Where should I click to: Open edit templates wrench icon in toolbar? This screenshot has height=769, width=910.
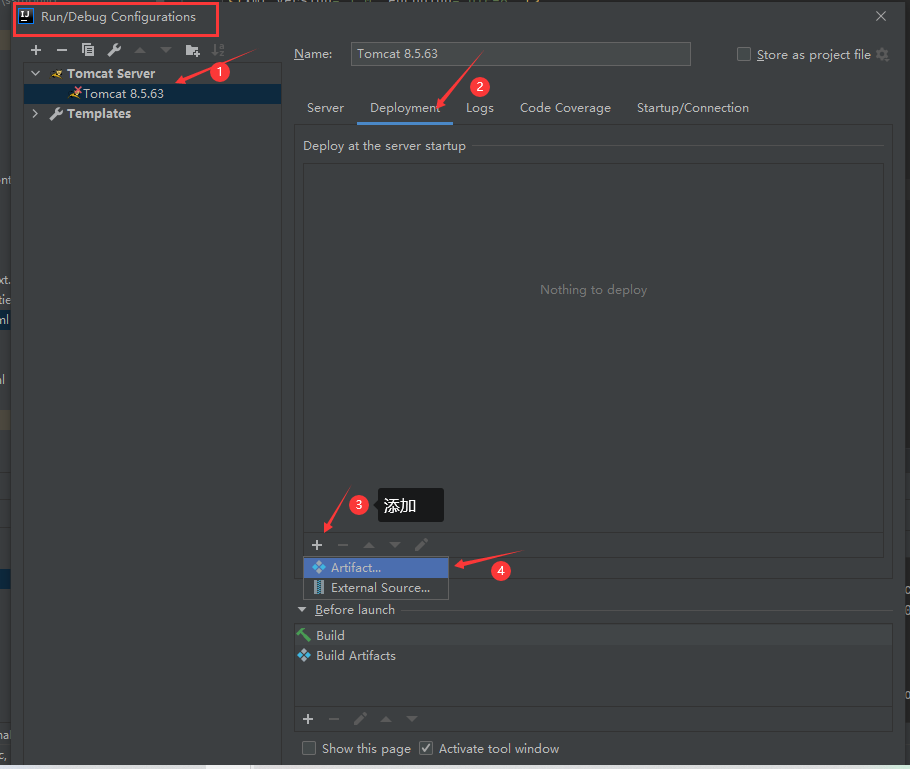114,50
